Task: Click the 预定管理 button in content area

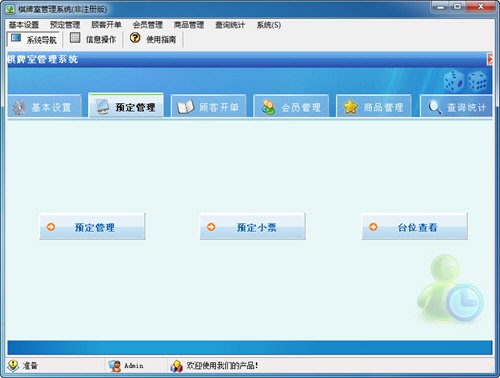Action: [92, 227]
